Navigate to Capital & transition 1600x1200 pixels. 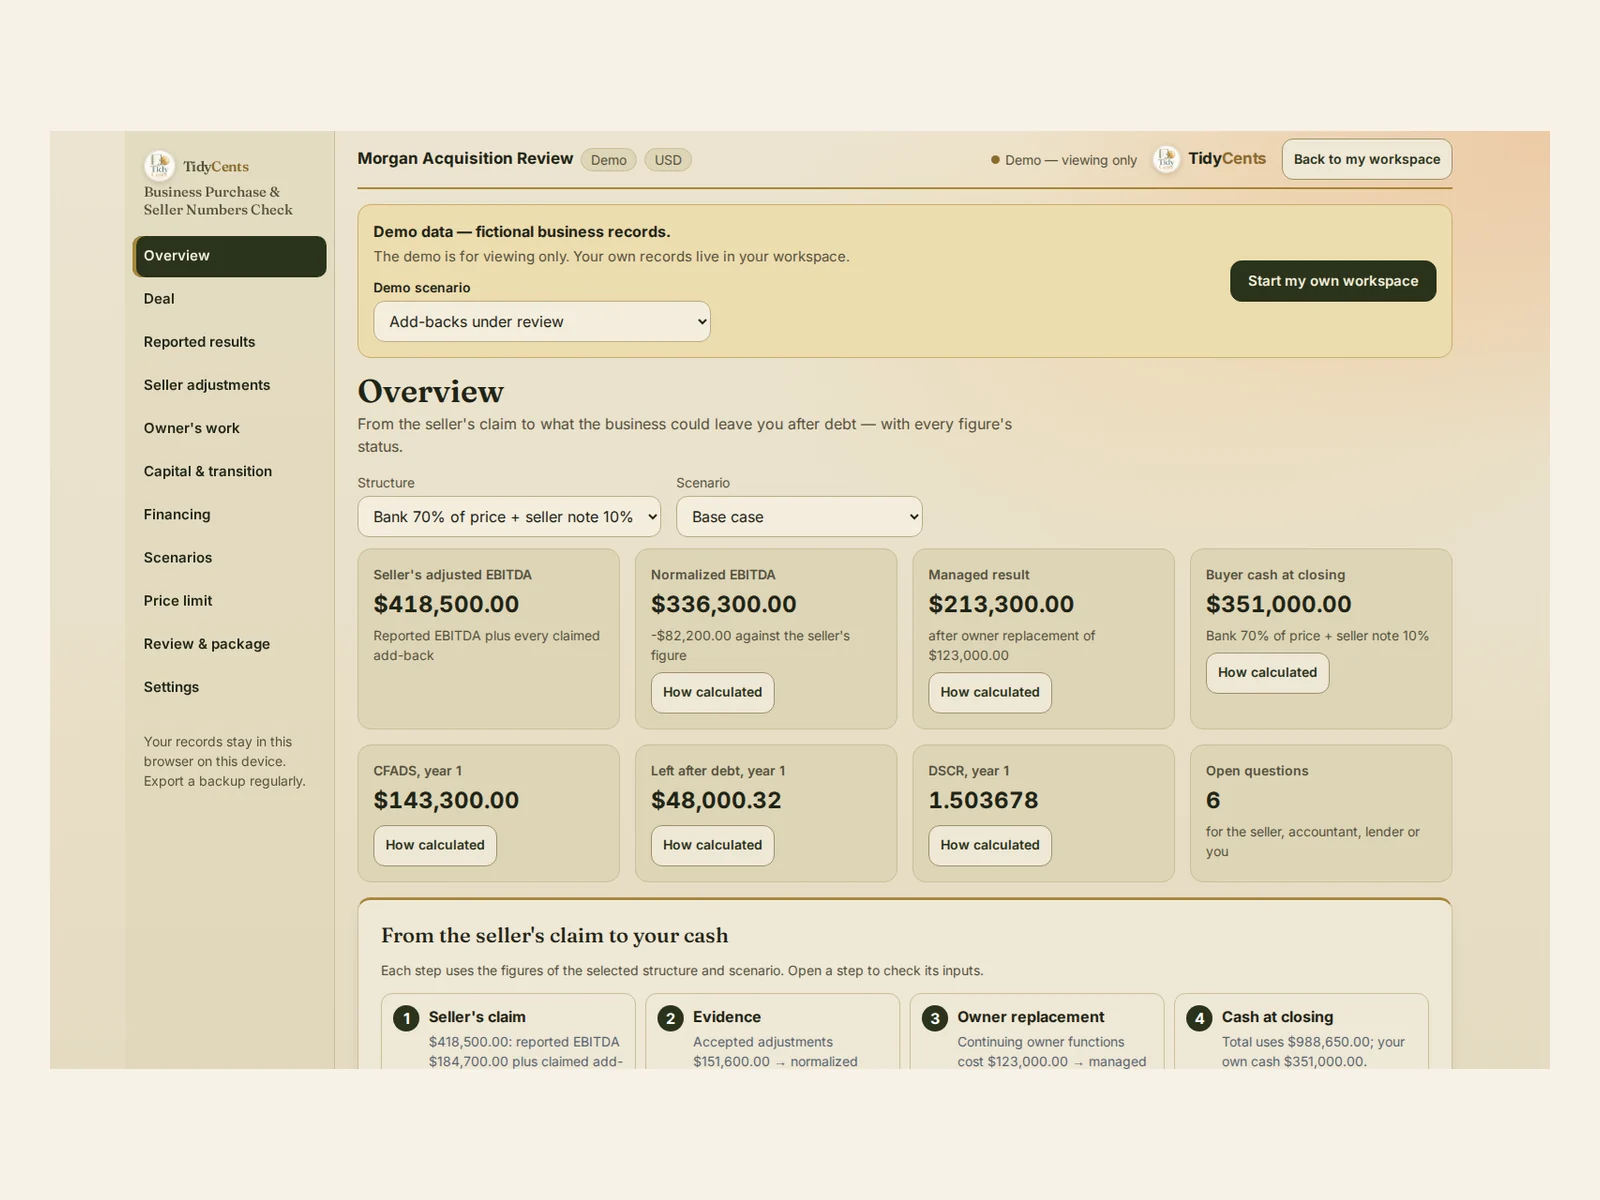point(229,471)
